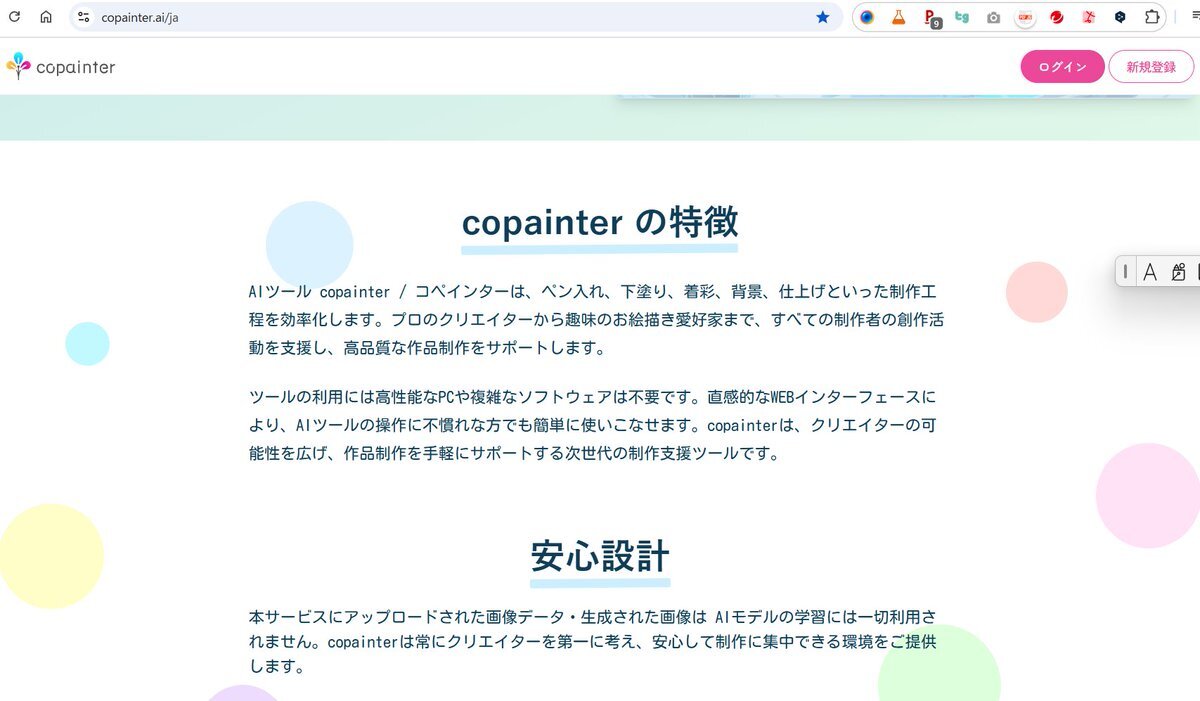This screenshot has height=701, width=1200.
Task: Open the multicolored circle browser extension
Action: coord(867,17)
